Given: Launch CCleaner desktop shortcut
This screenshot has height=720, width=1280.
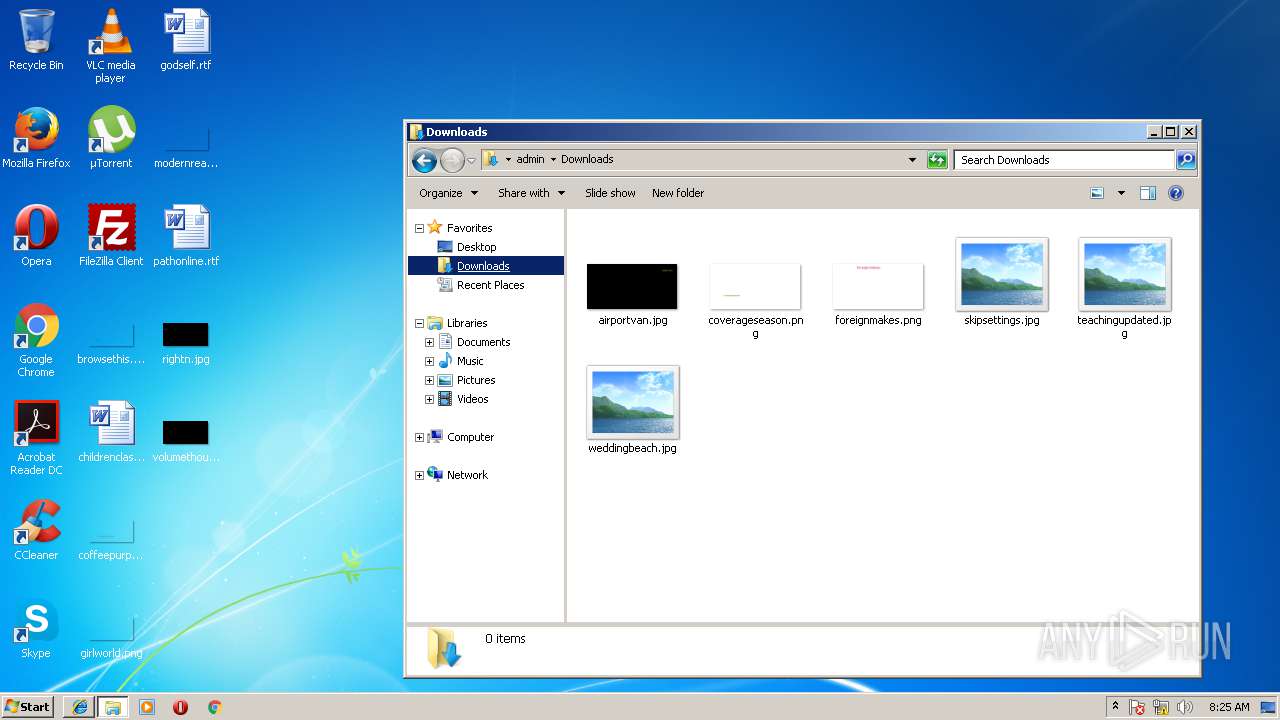Looking at the screenshot, I should (x=36, y=530).
